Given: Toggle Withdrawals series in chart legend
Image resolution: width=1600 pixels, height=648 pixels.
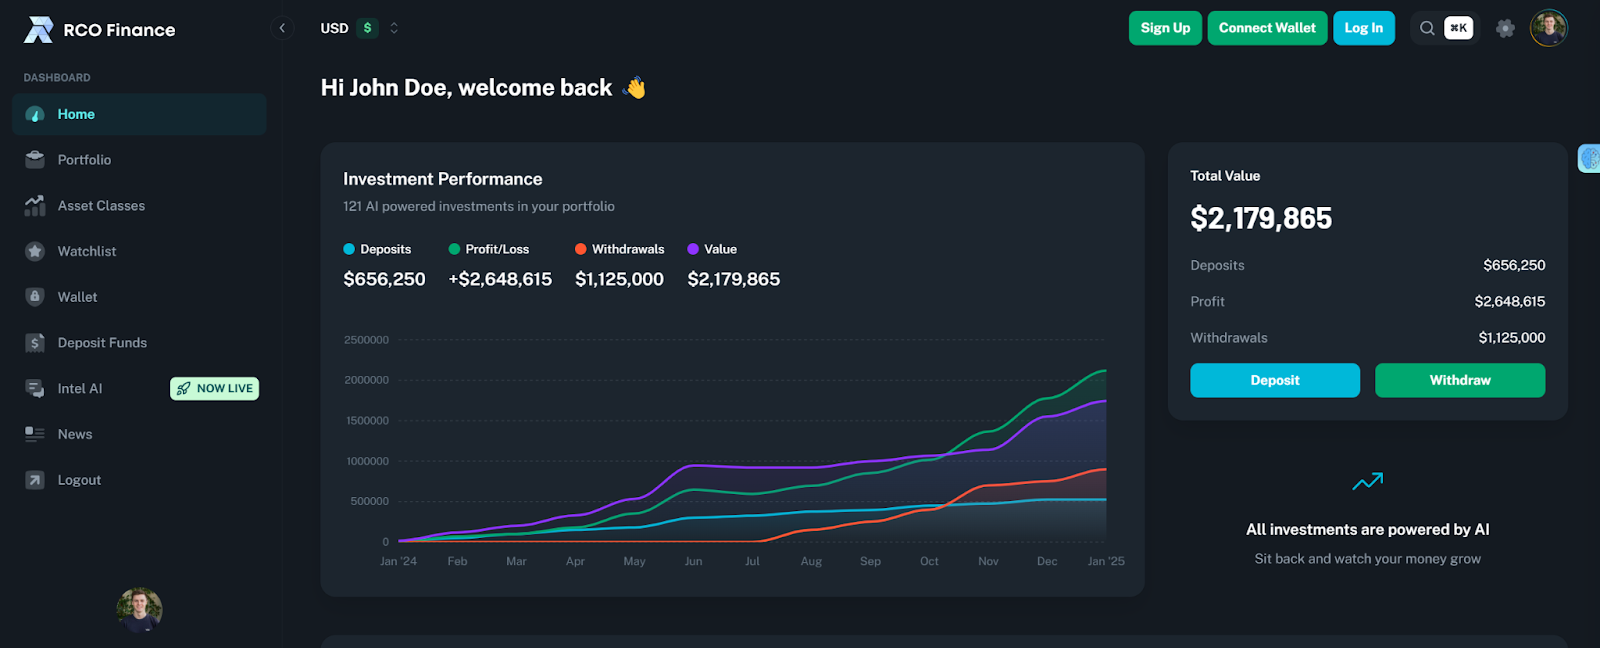Looking at the screenshot, I should point(619,249).
